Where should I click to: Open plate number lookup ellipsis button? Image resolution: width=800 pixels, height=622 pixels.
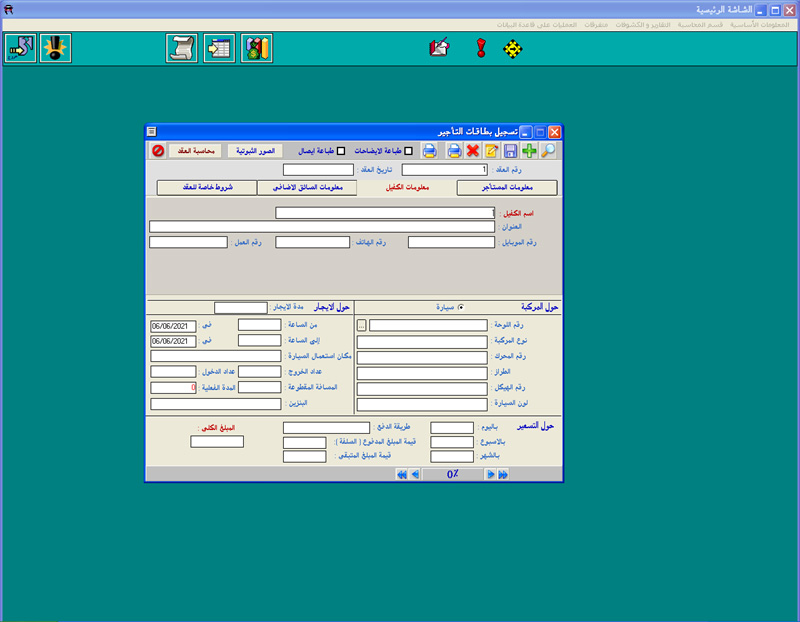point(362,325)
